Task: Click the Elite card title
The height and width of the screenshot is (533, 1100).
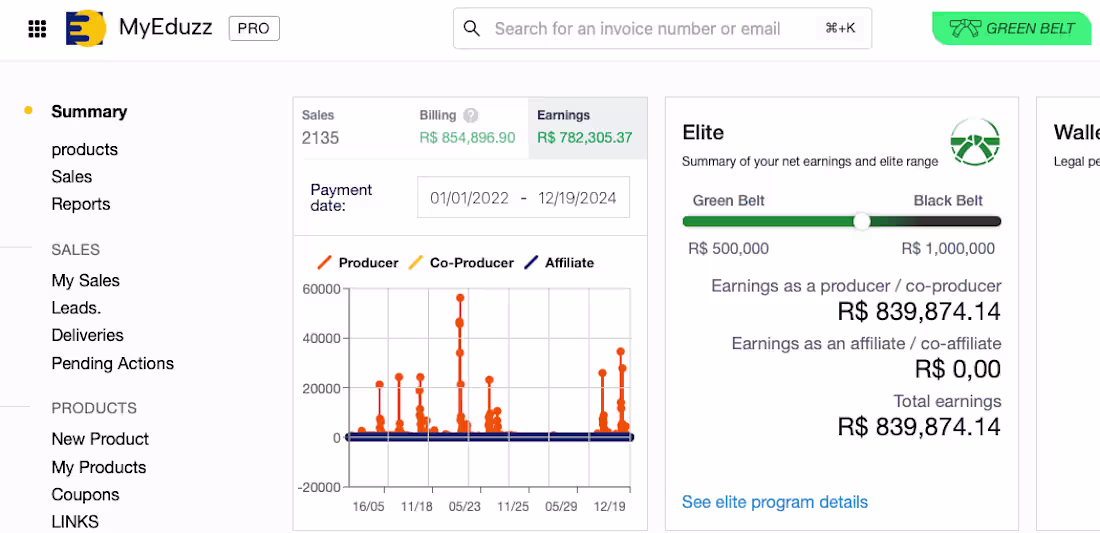Action: coord(703,133)
